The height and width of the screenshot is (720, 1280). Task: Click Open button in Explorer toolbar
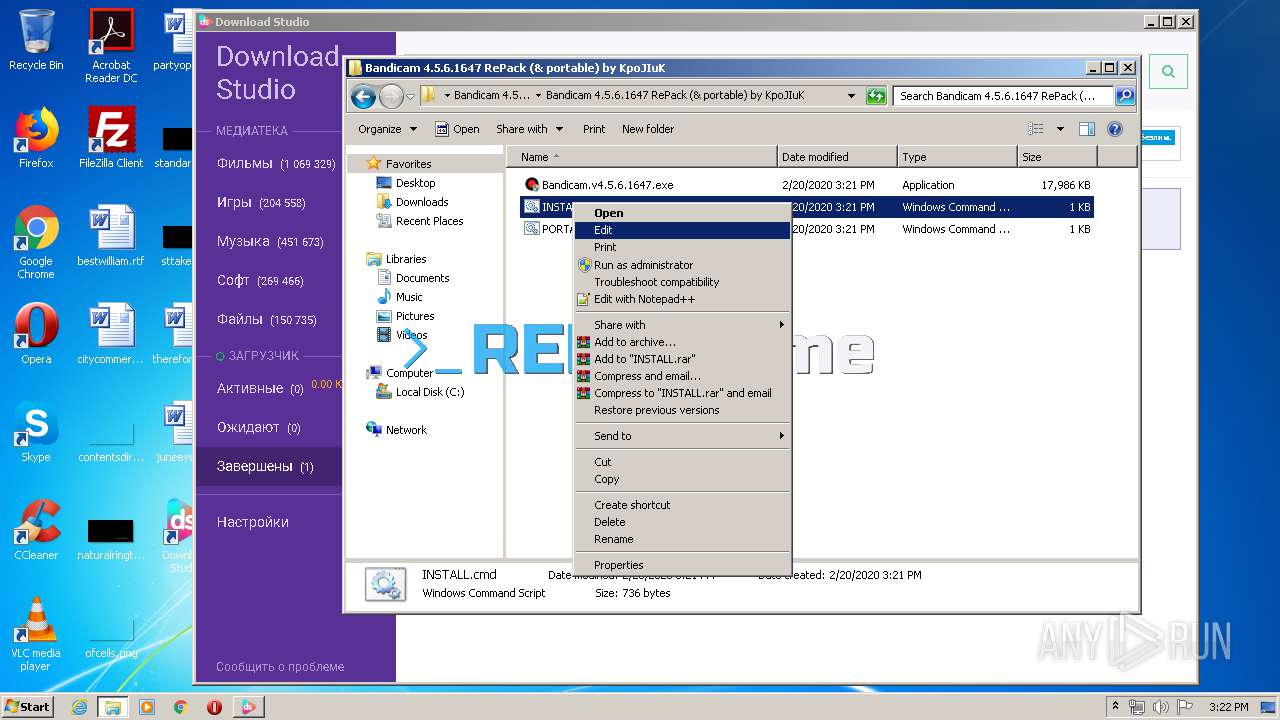(x=457, y=129)
